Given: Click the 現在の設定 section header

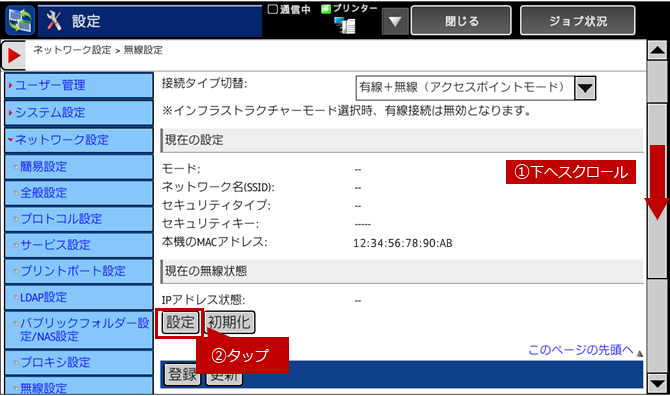Looking at the screenshot, I should click(x=402, y=140).
